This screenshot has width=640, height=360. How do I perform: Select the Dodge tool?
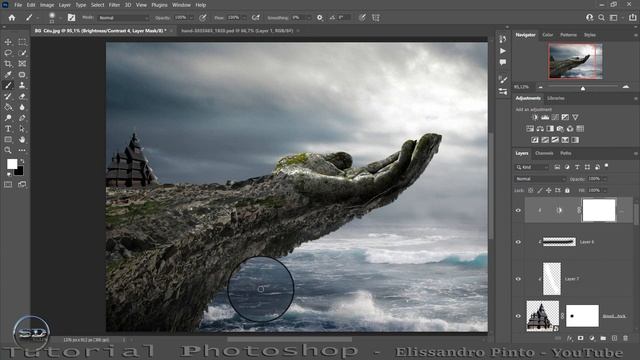point(8,118)
